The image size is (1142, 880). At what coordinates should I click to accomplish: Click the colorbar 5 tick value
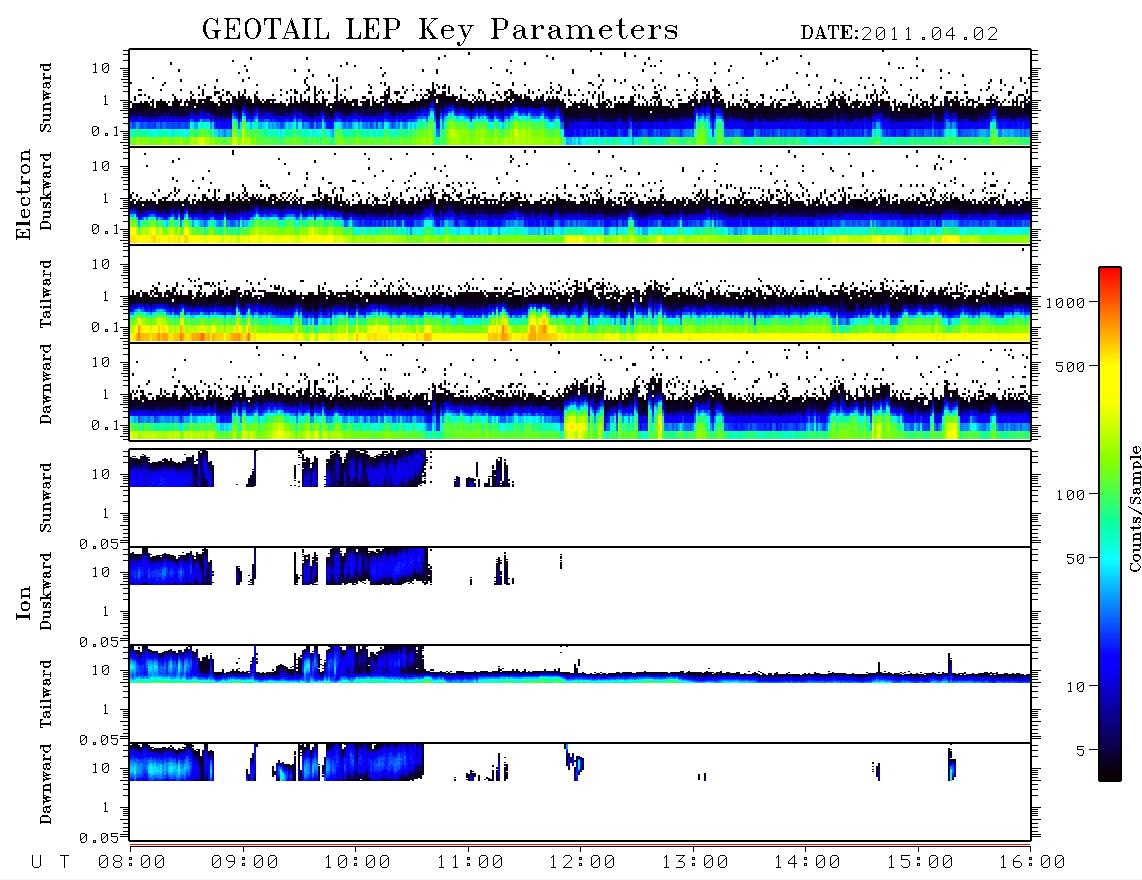tap(1081, 751)
